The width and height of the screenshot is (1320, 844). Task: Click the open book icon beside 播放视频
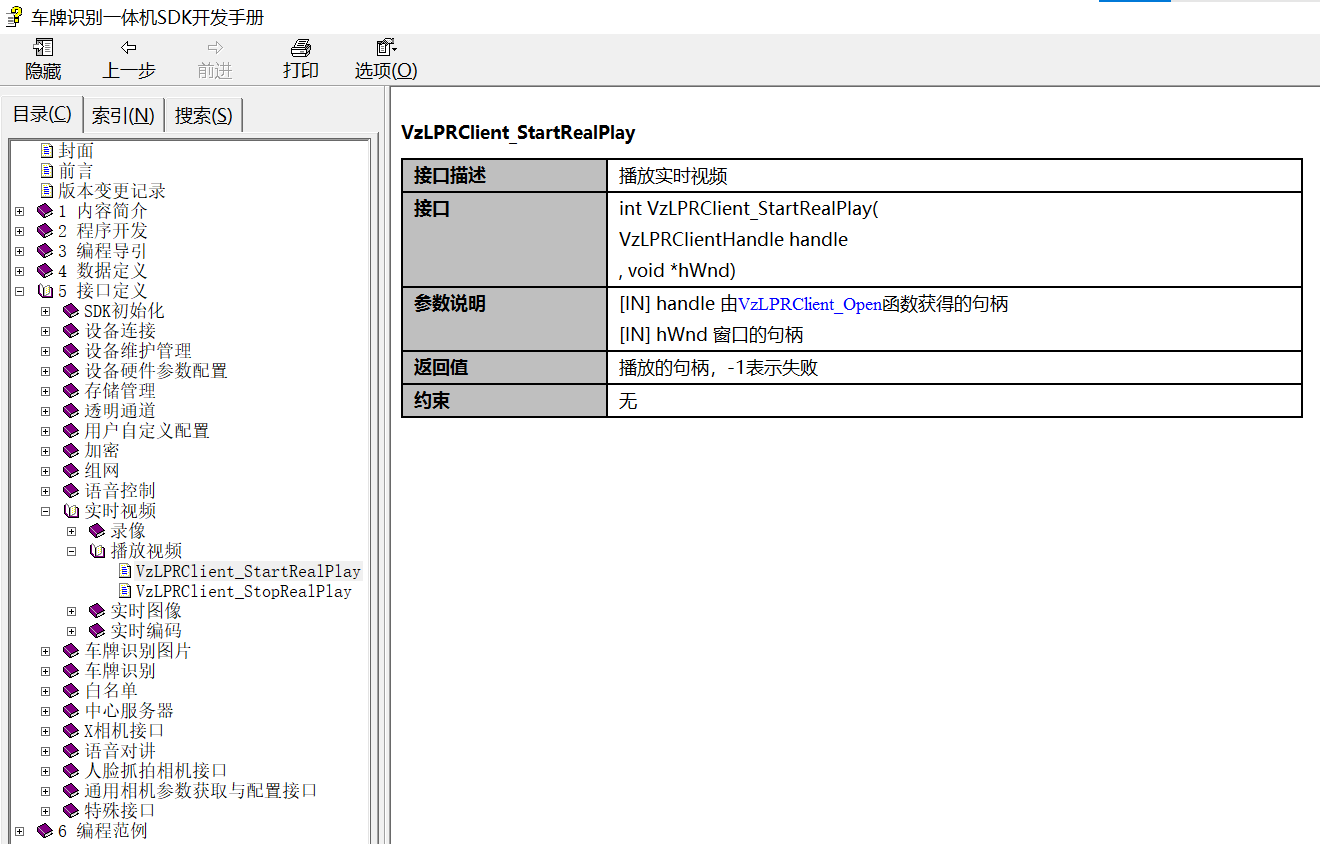click(97, 551)
